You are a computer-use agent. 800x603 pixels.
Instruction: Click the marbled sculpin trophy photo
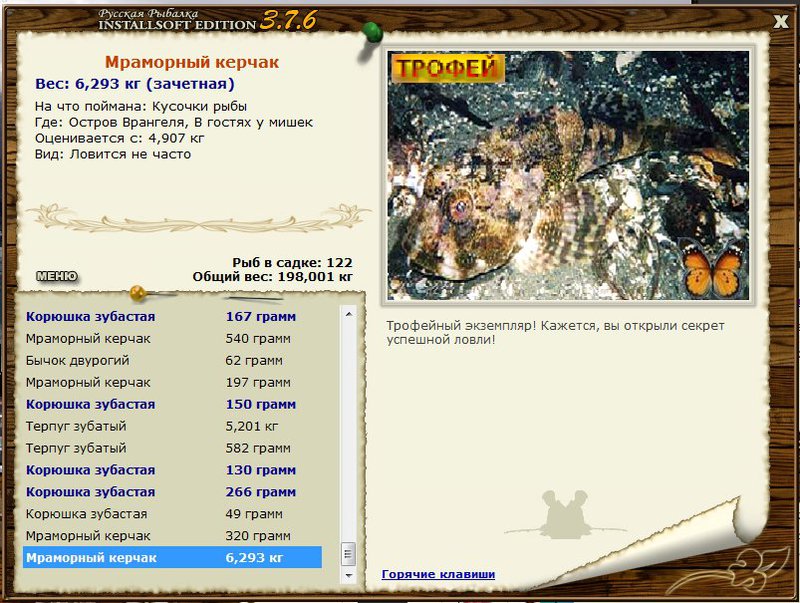[568, 175]
